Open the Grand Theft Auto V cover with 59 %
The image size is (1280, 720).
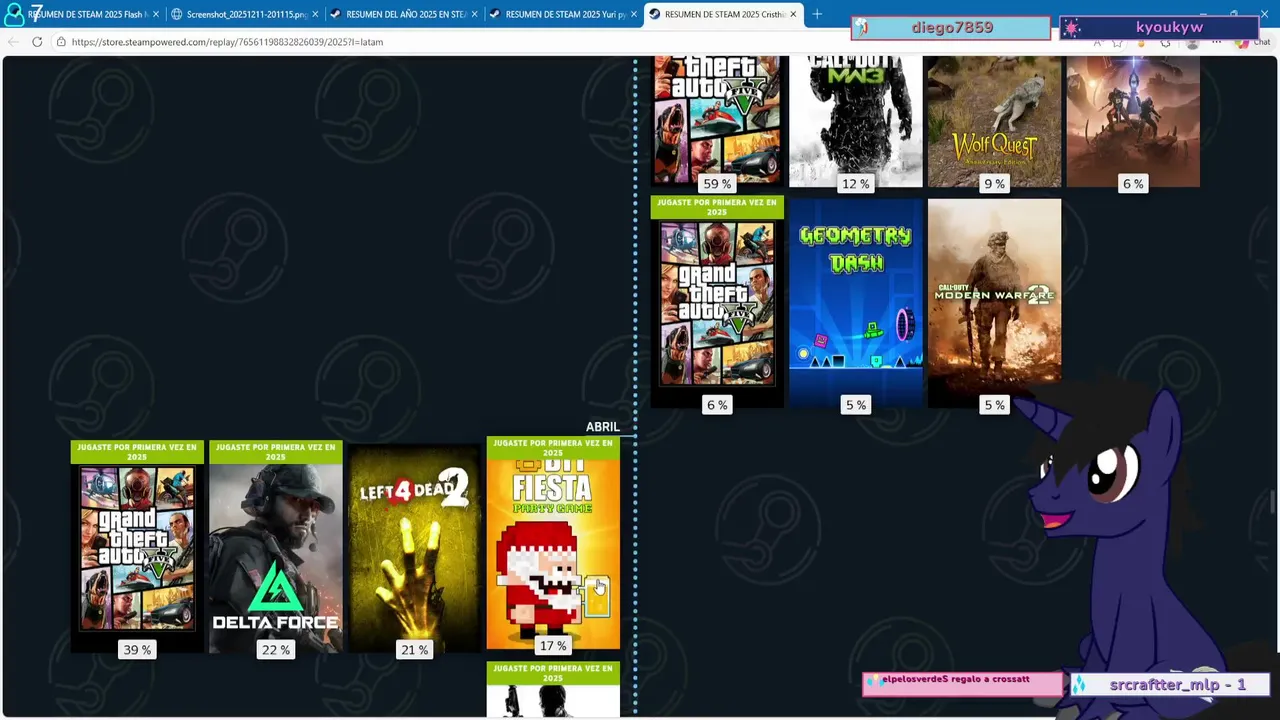click(x=717, y=120)
